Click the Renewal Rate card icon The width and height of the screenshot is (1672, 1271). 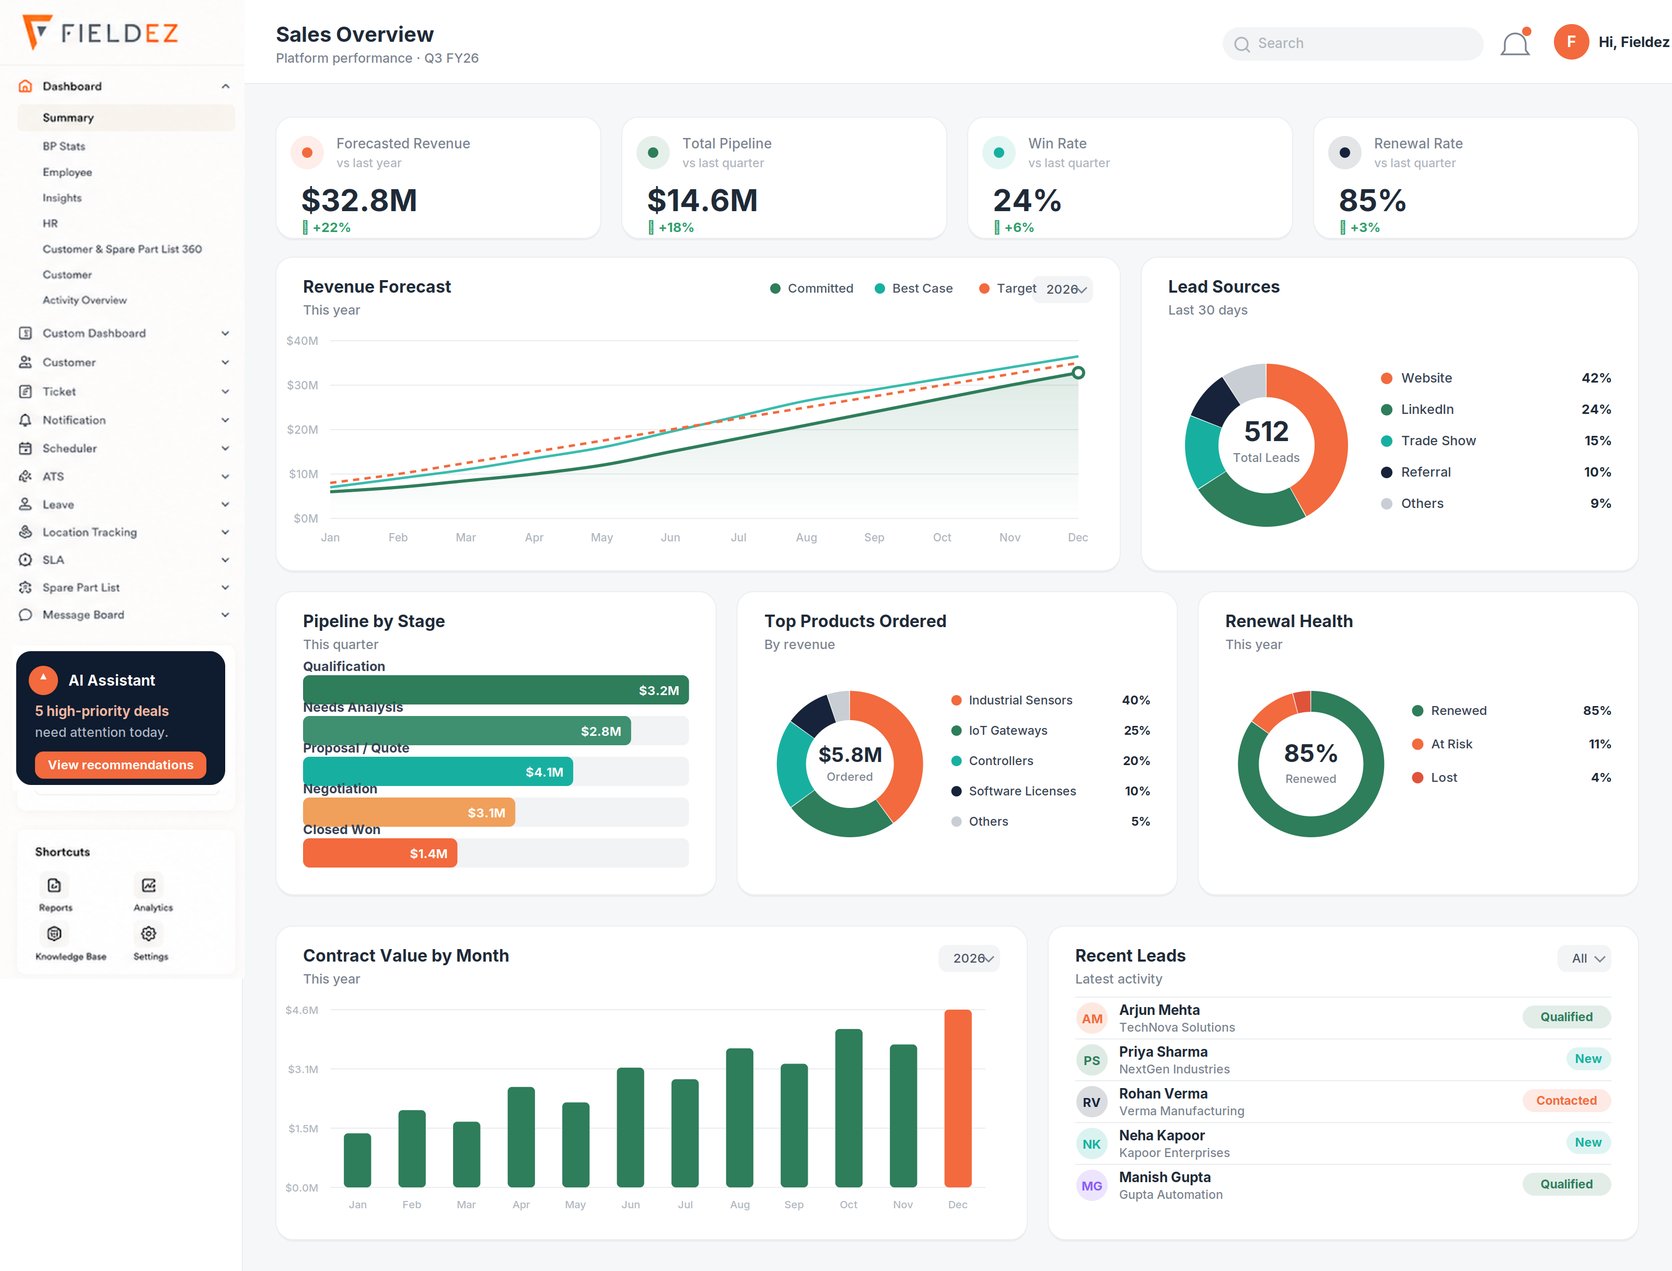coord(1345,153)
